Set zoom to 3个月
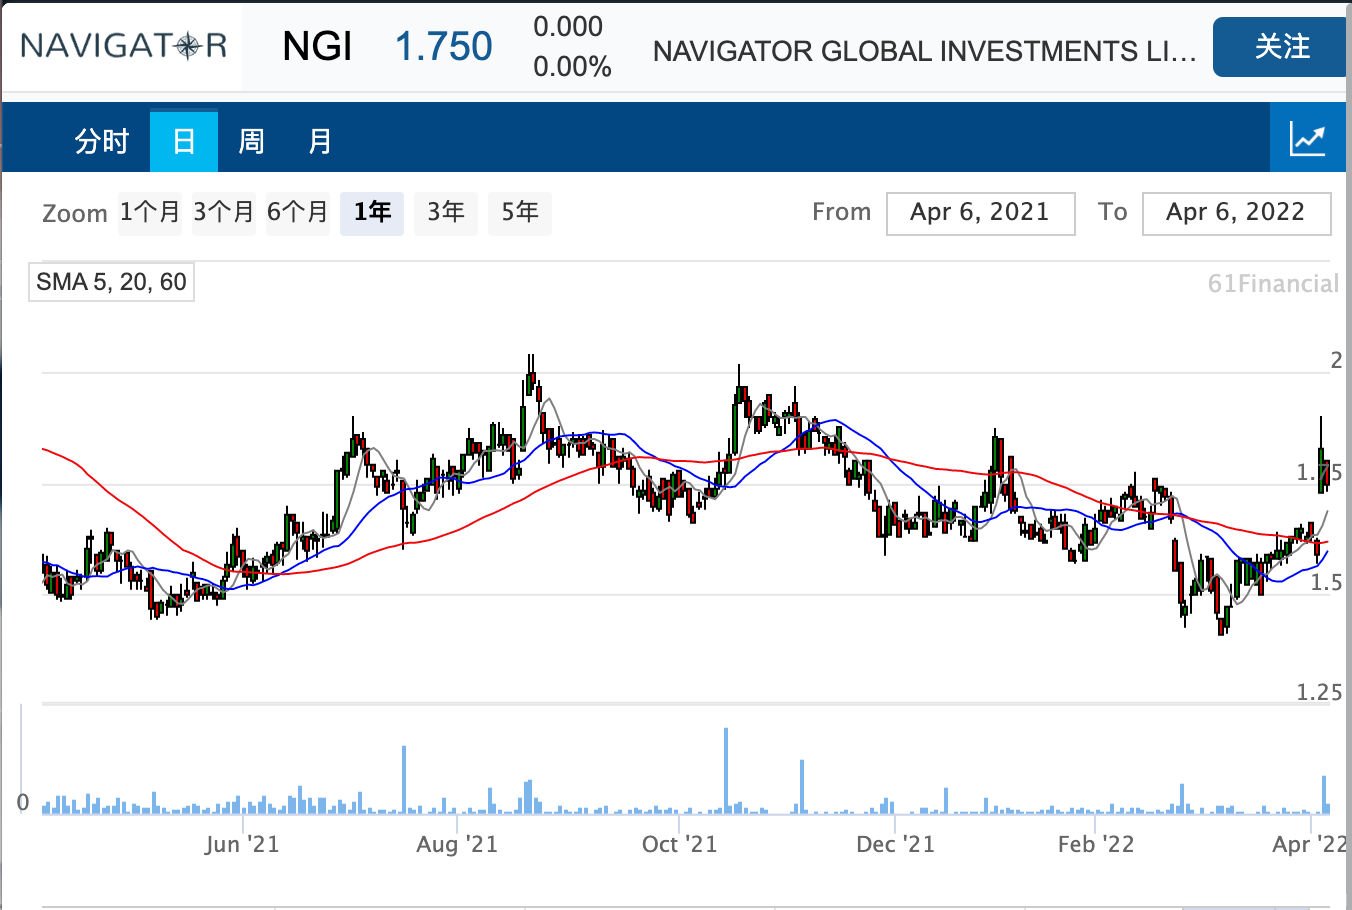1352x910 pixels. 224,213
